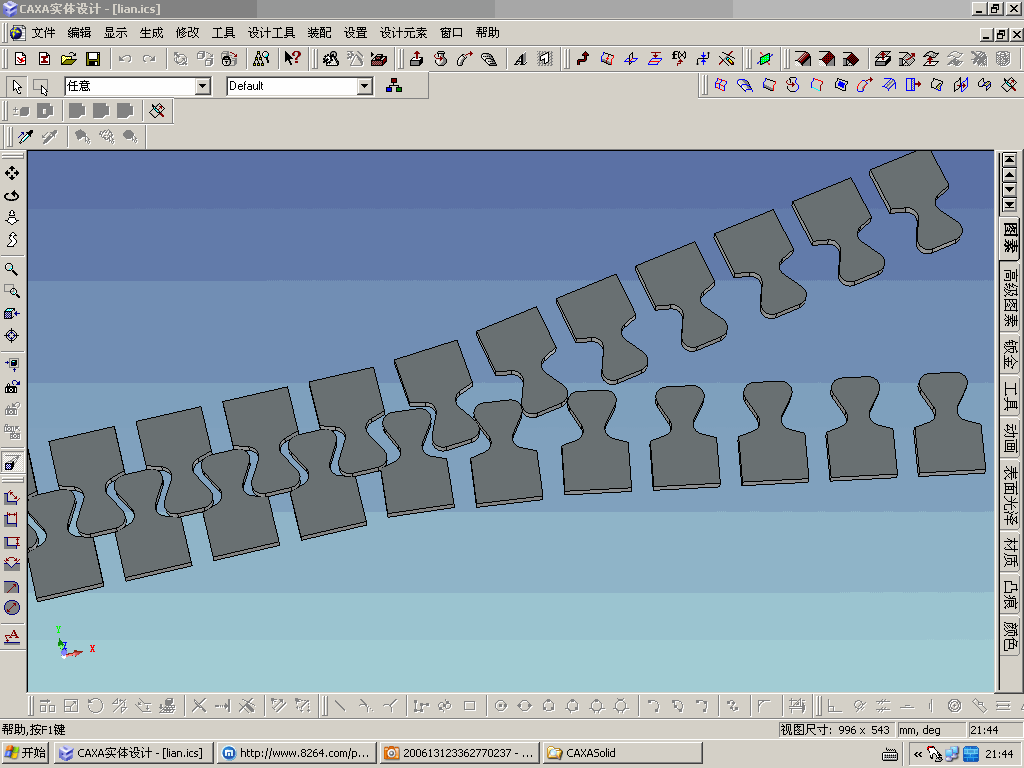
Task: Click the extend surface arrow icon
Action: (913, 85)
